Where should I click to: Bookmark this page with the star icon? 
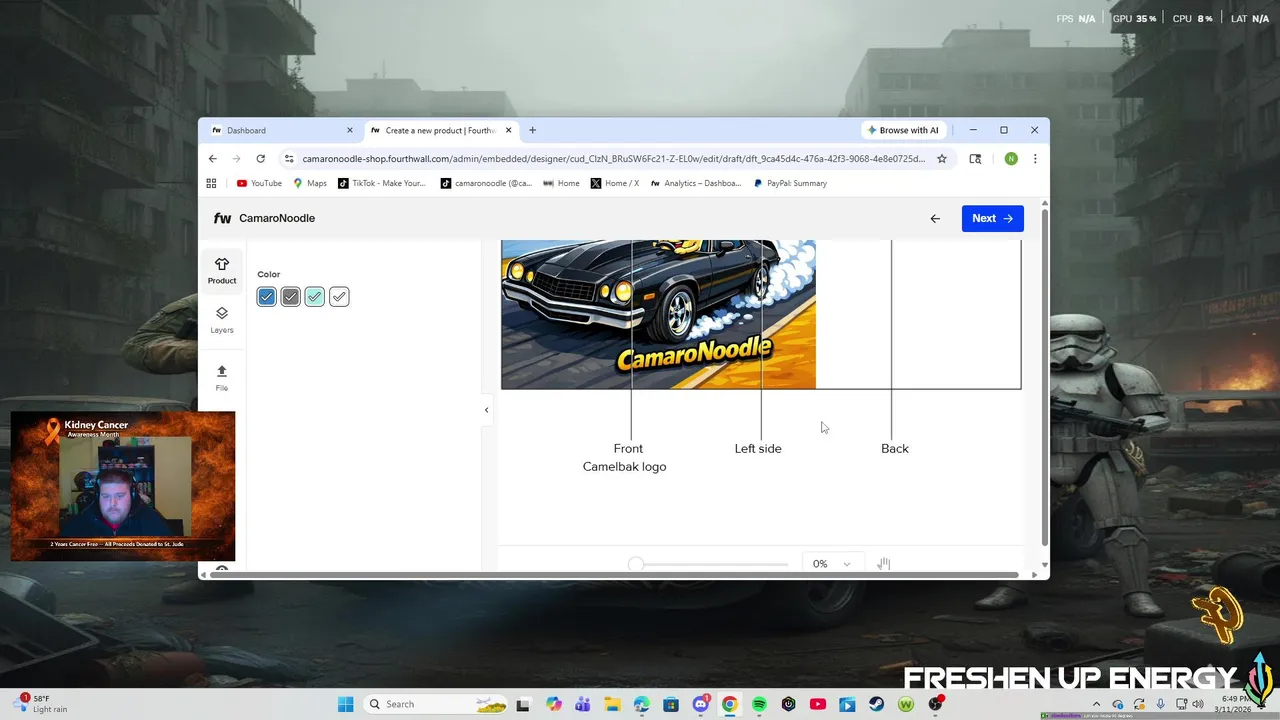(942, 158)
